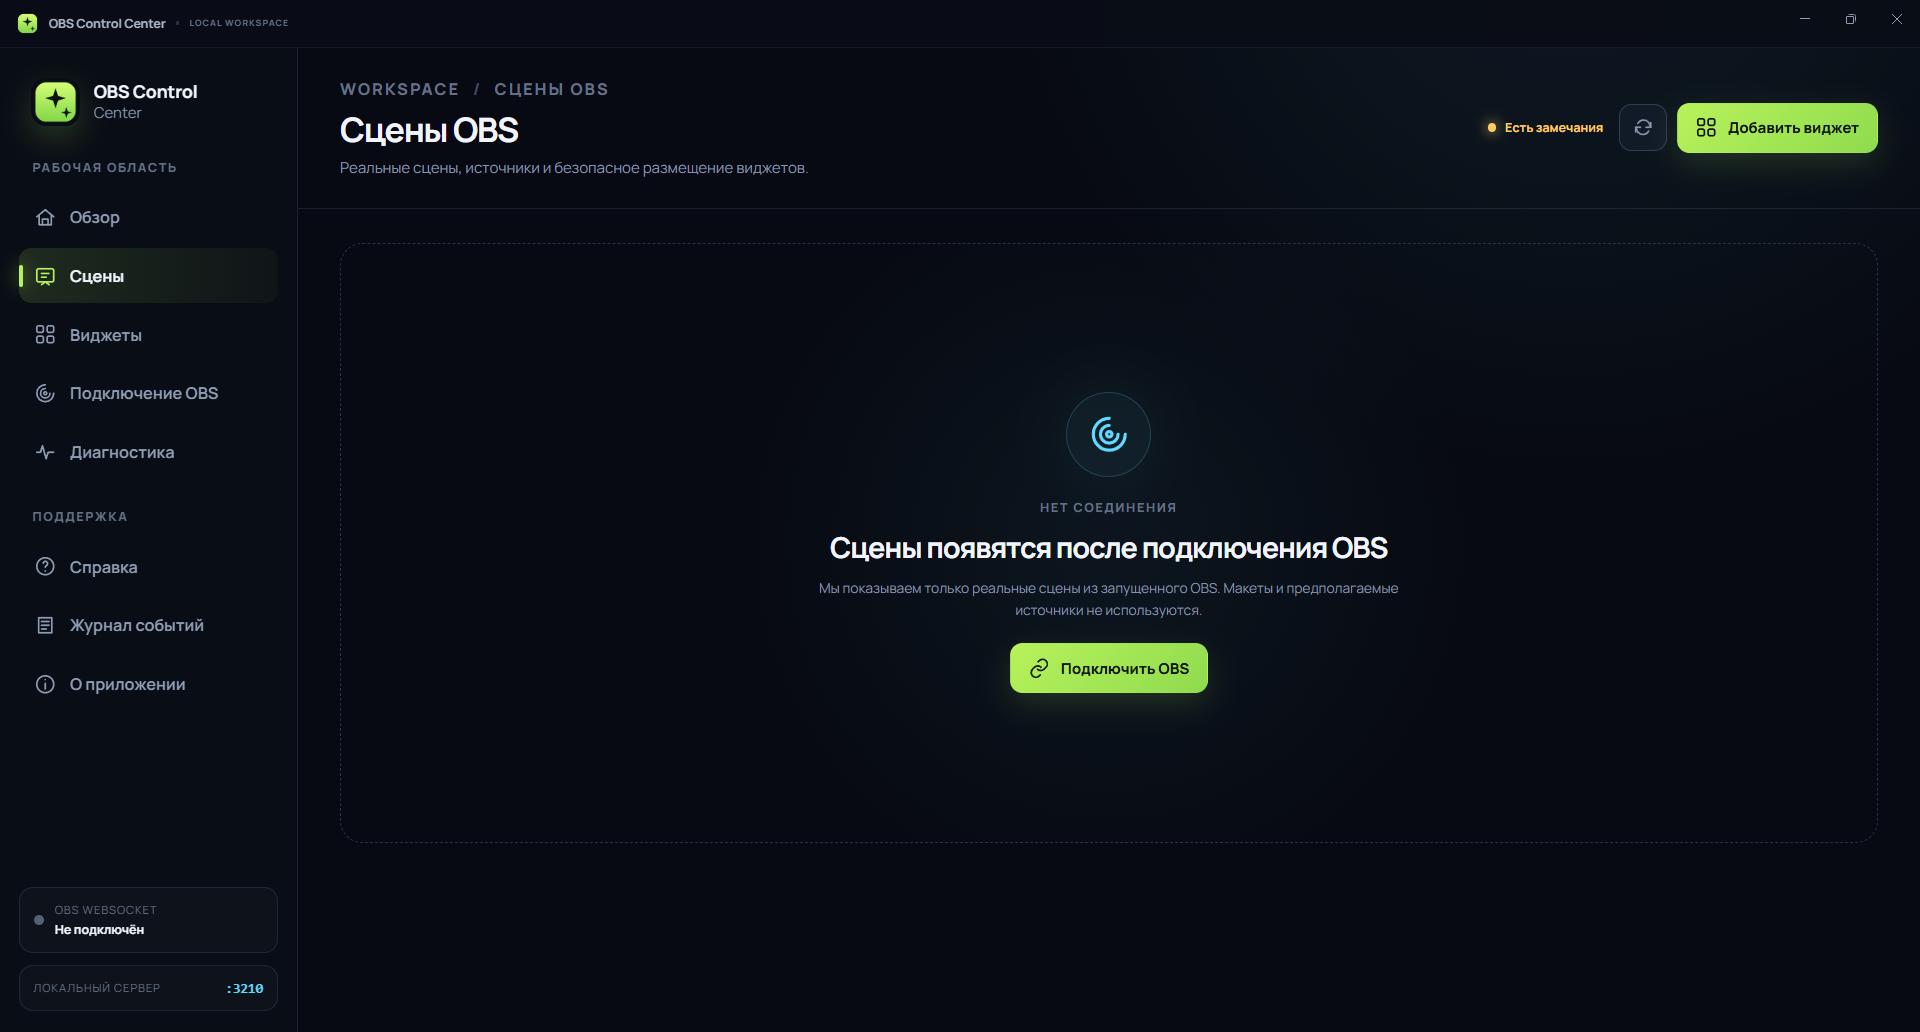This screenshot has width=1920, height=1032.
Task: Click the Сцены OBS page title
Action: coord(429,130)
